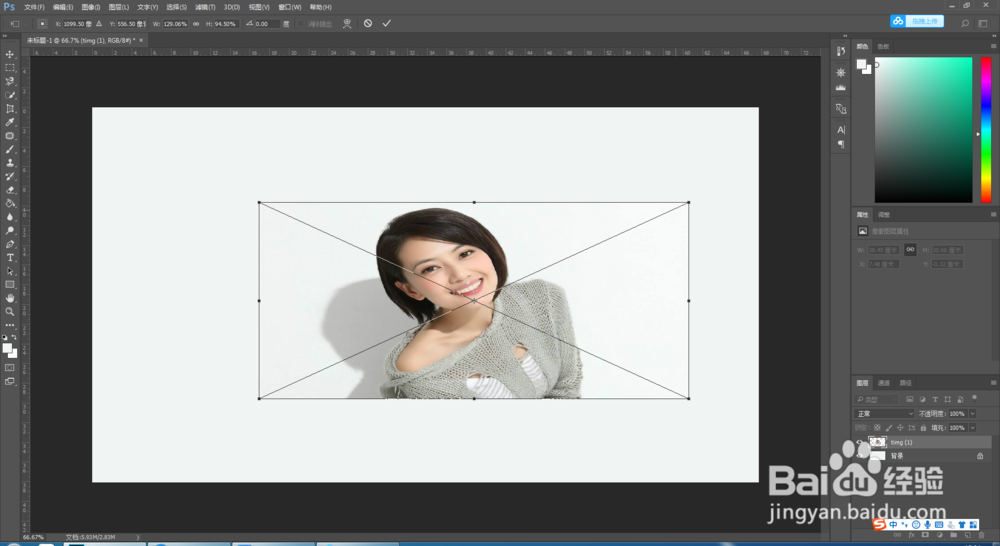Open the 文件(F) menu
The height and width of the screenshot is (546, 1000).
34,7
